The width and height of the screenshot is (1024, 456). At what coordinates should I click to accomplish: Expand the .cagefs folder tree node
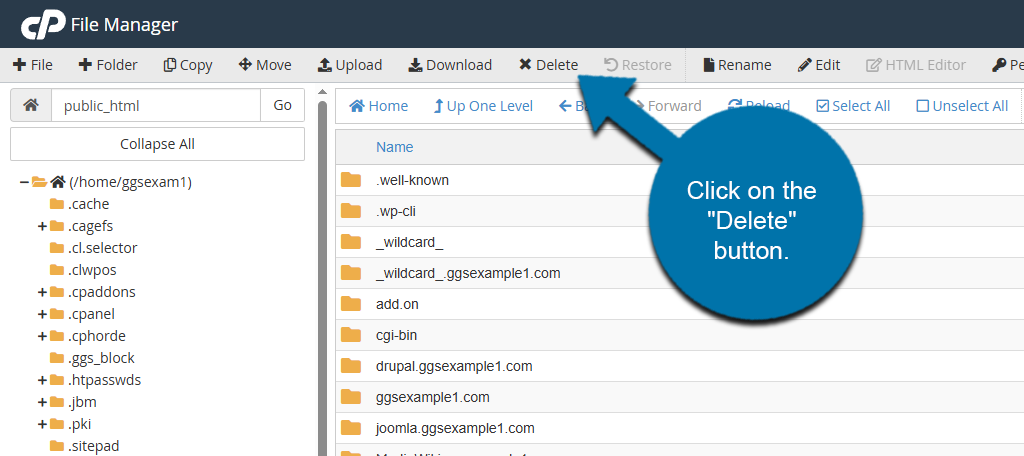point(42,226)
